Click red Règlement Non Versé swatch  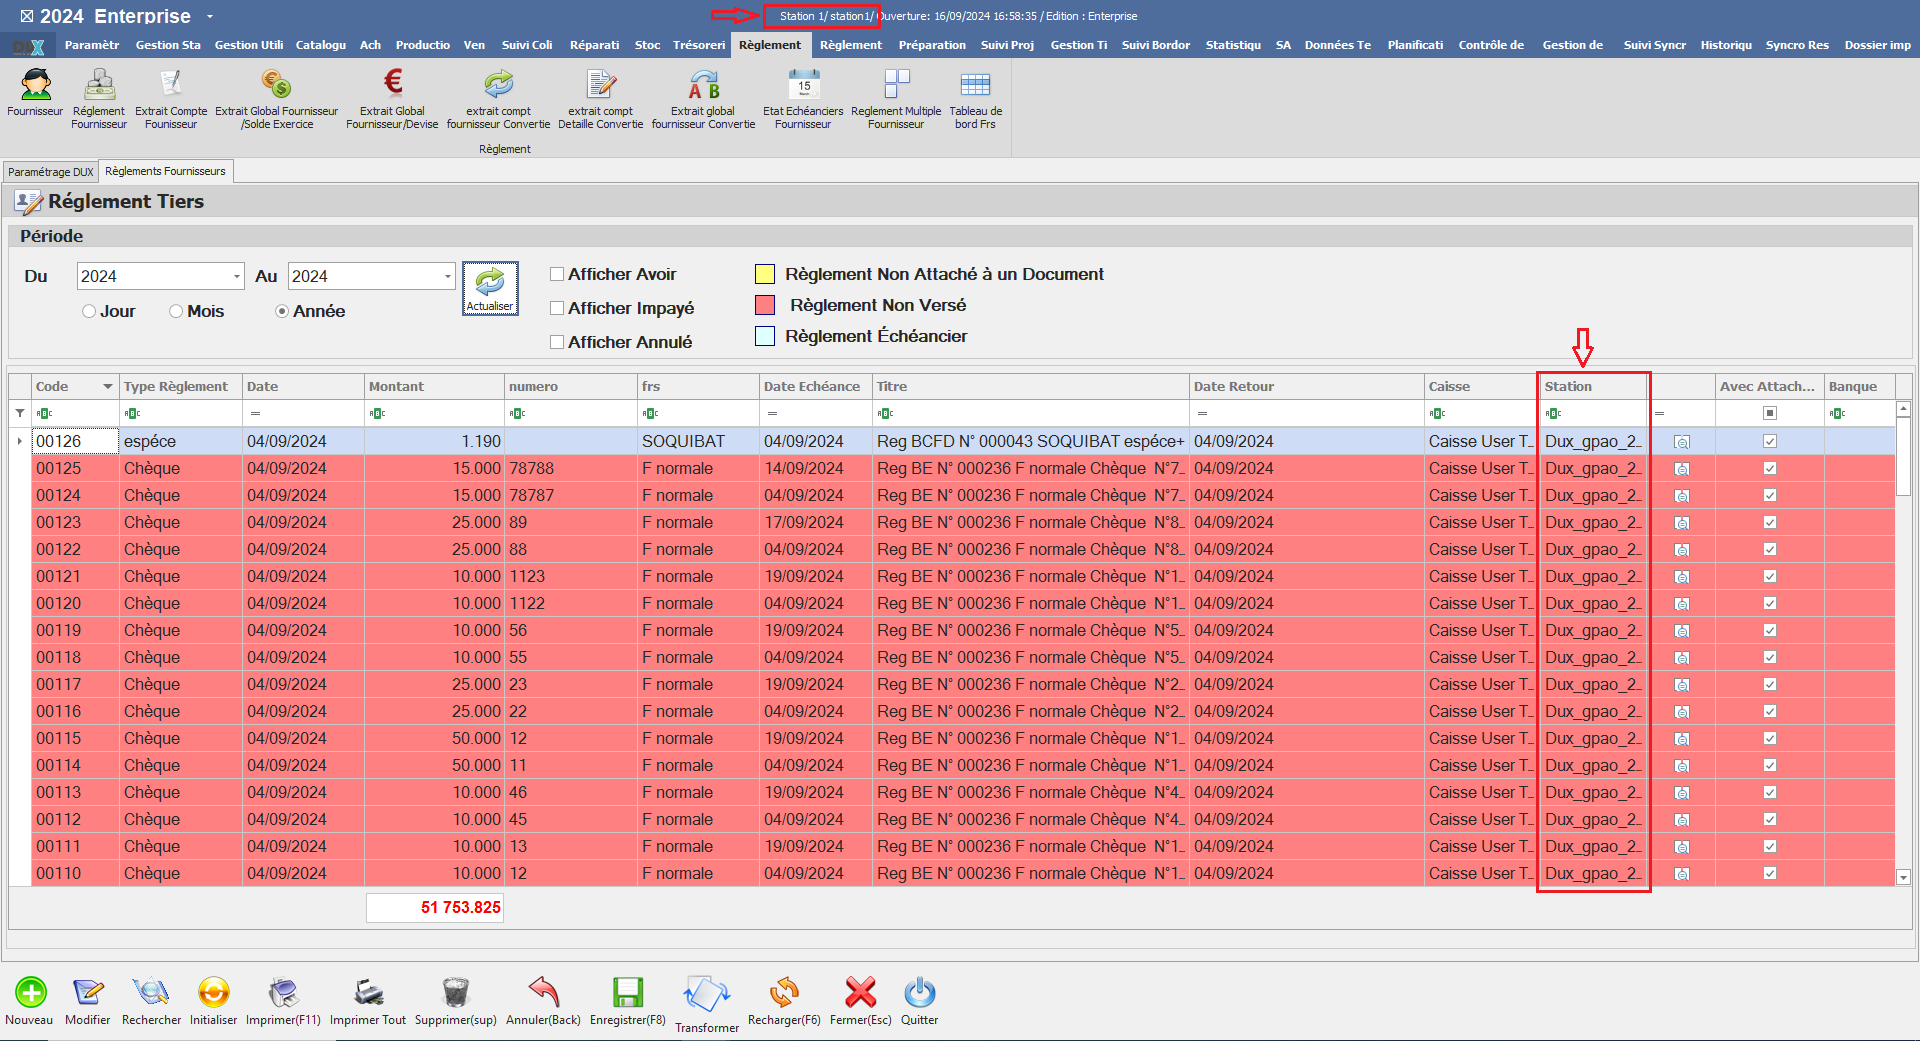(x=765, y=305)
